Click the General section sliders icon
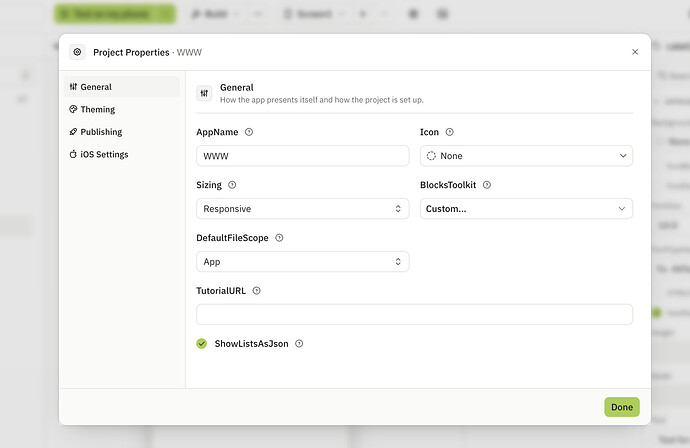The width and height of the screenshot is (690, 448). point(204,93)
